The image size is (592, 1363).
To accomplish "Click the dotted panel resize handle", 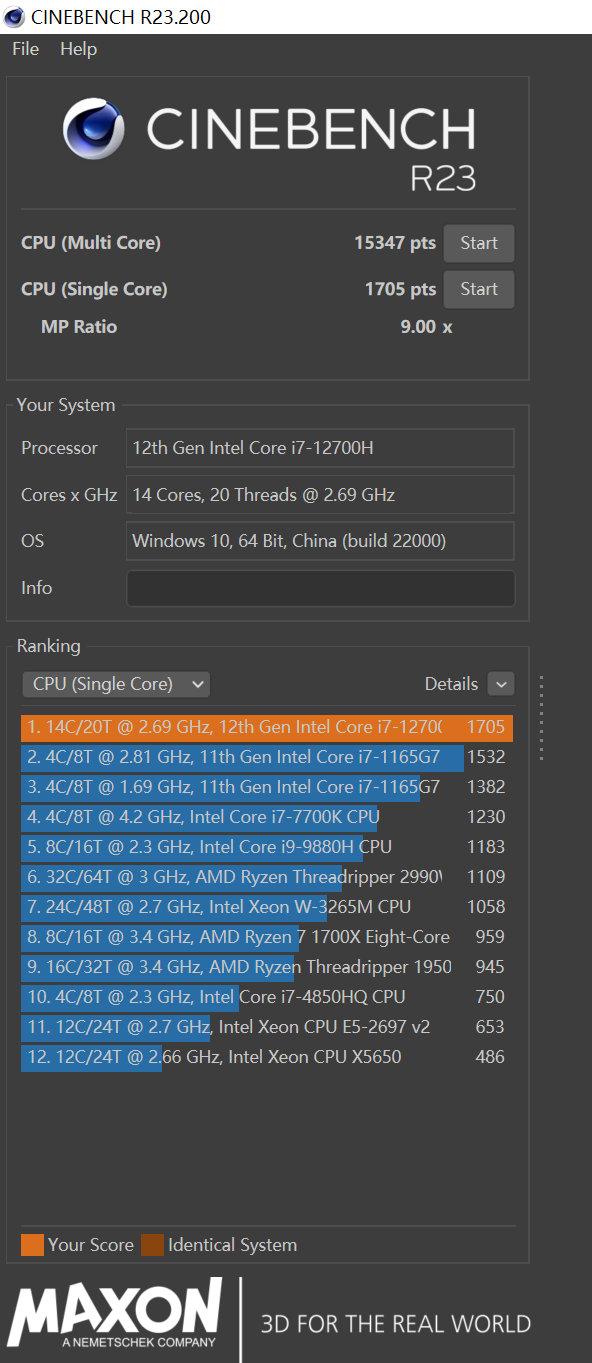I will 541,717.
